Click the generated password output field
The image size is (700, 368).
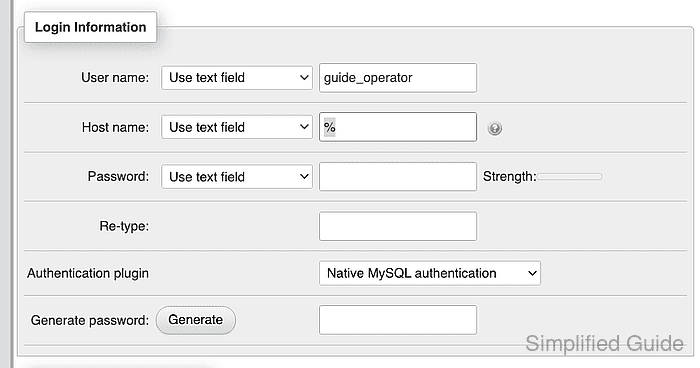398,320
